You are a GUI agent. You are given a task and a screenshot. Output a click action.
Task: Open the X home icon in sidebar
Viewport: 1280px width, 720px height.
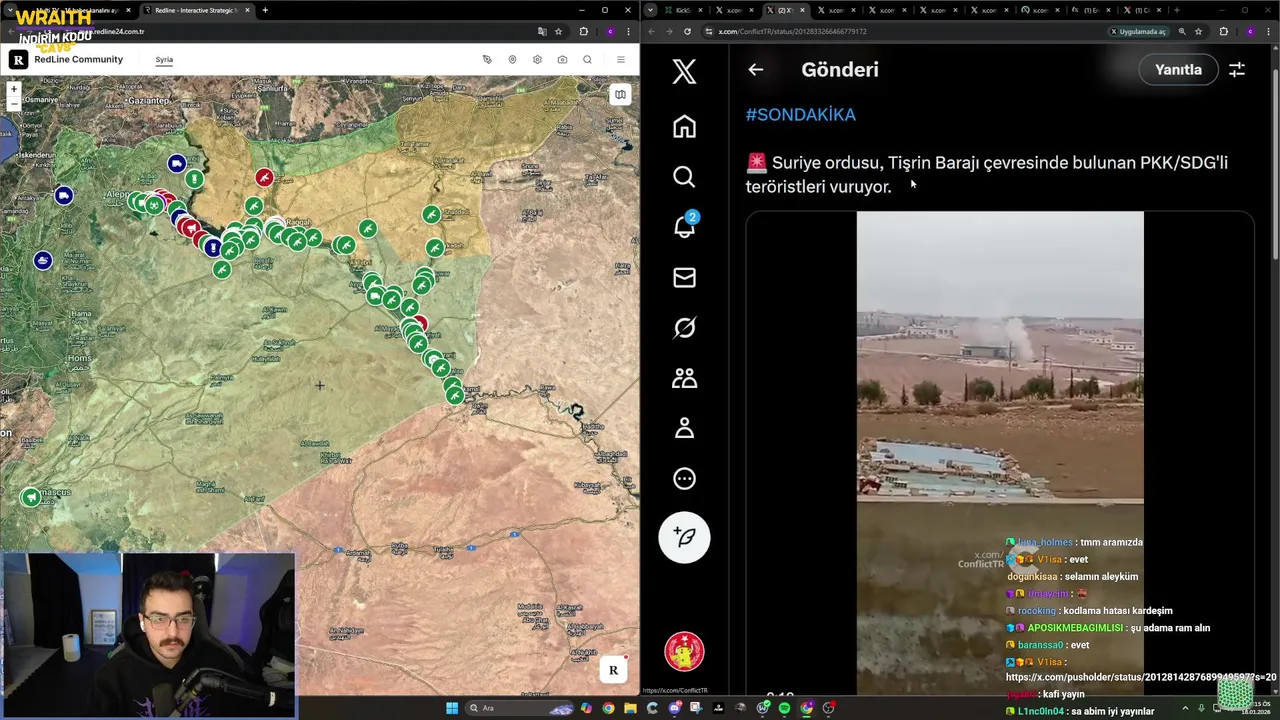tap(684, 126)
